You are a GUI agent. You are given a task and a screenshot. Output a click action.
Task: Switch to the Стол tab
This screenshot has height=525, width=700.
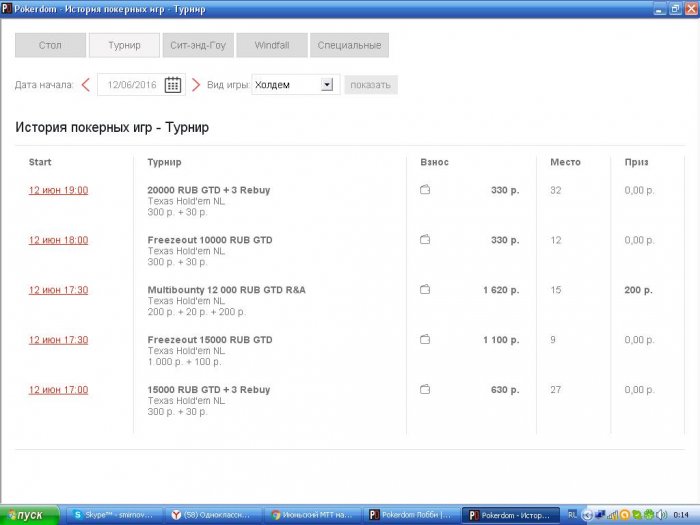click(x=50, y=45)
